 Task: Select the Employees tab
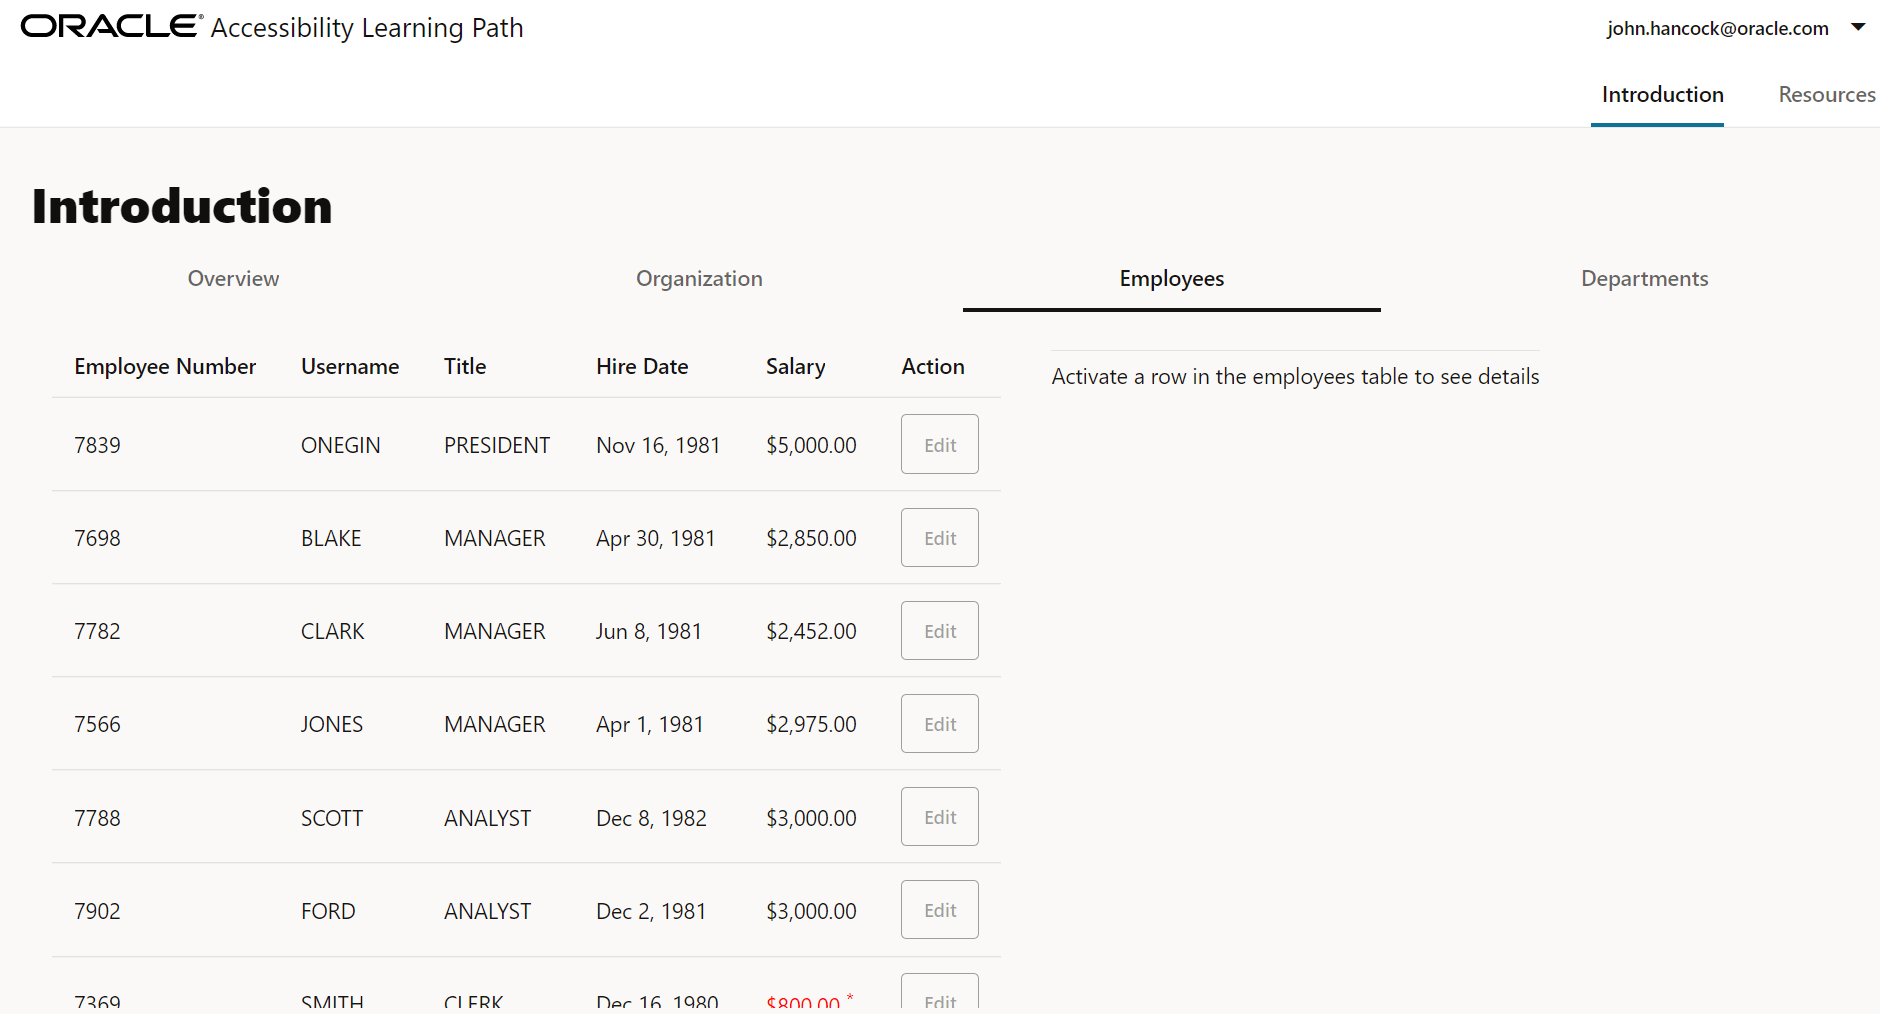[x=1171, y=279]
